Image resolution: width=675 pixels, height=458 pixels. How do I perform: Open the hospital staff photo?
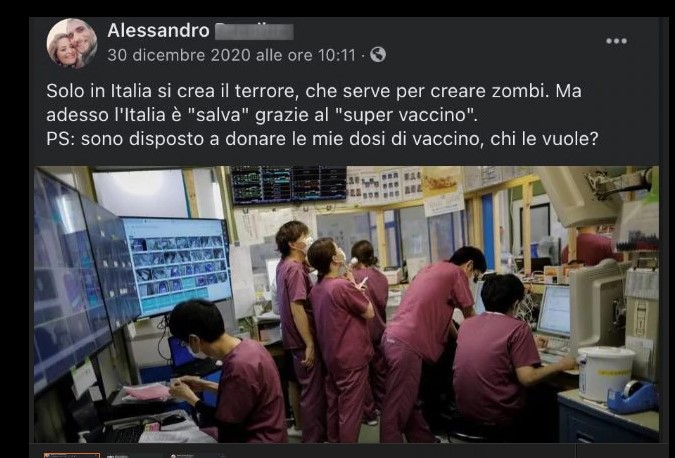coord(346,304)
